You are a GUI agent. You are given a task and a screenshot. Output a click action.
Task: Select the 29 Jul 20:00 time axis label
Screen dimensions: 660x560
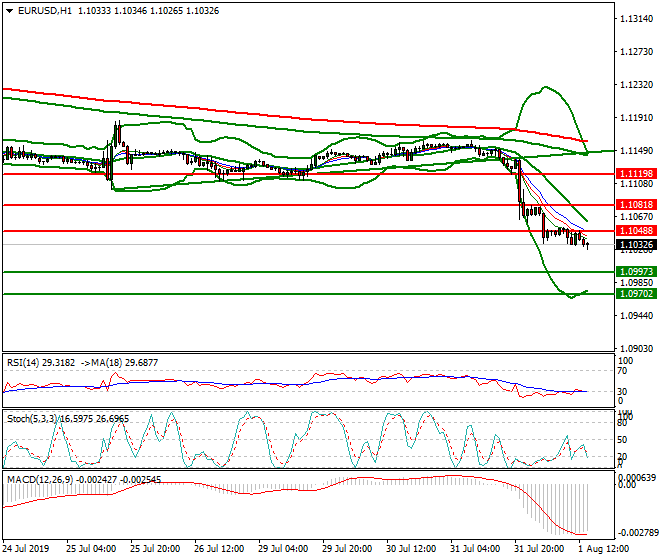click(x=347, y=549)
